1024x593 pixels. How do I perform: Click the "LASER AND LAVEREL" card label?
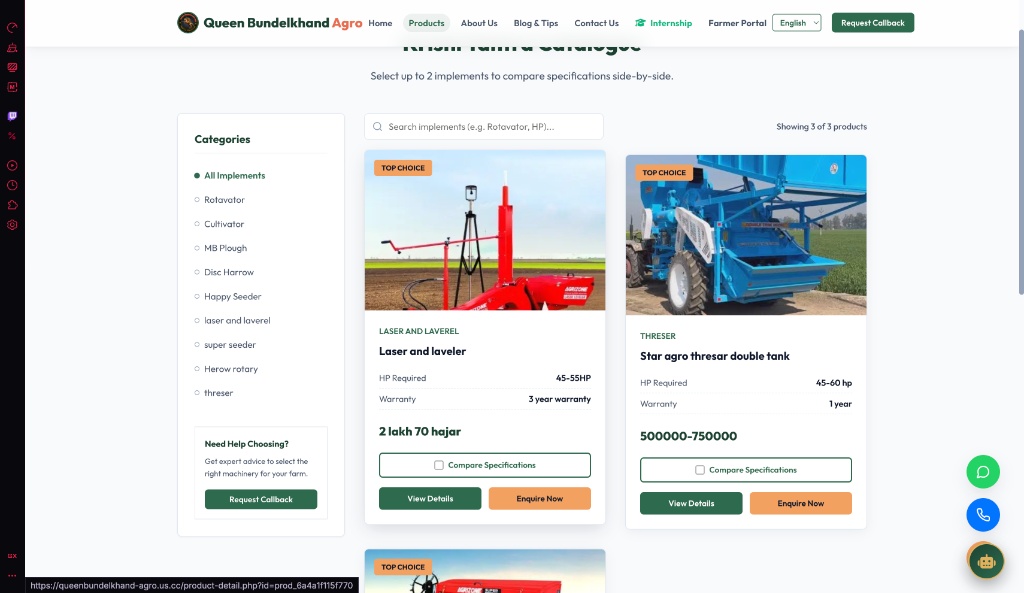(419, 331)
